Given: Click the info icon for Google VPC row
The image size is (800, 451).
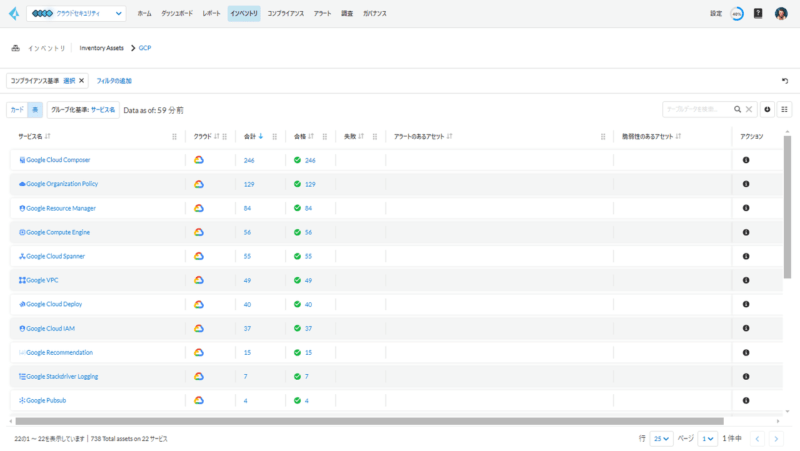Looking at the screenshot, I should tap(746, 280).
